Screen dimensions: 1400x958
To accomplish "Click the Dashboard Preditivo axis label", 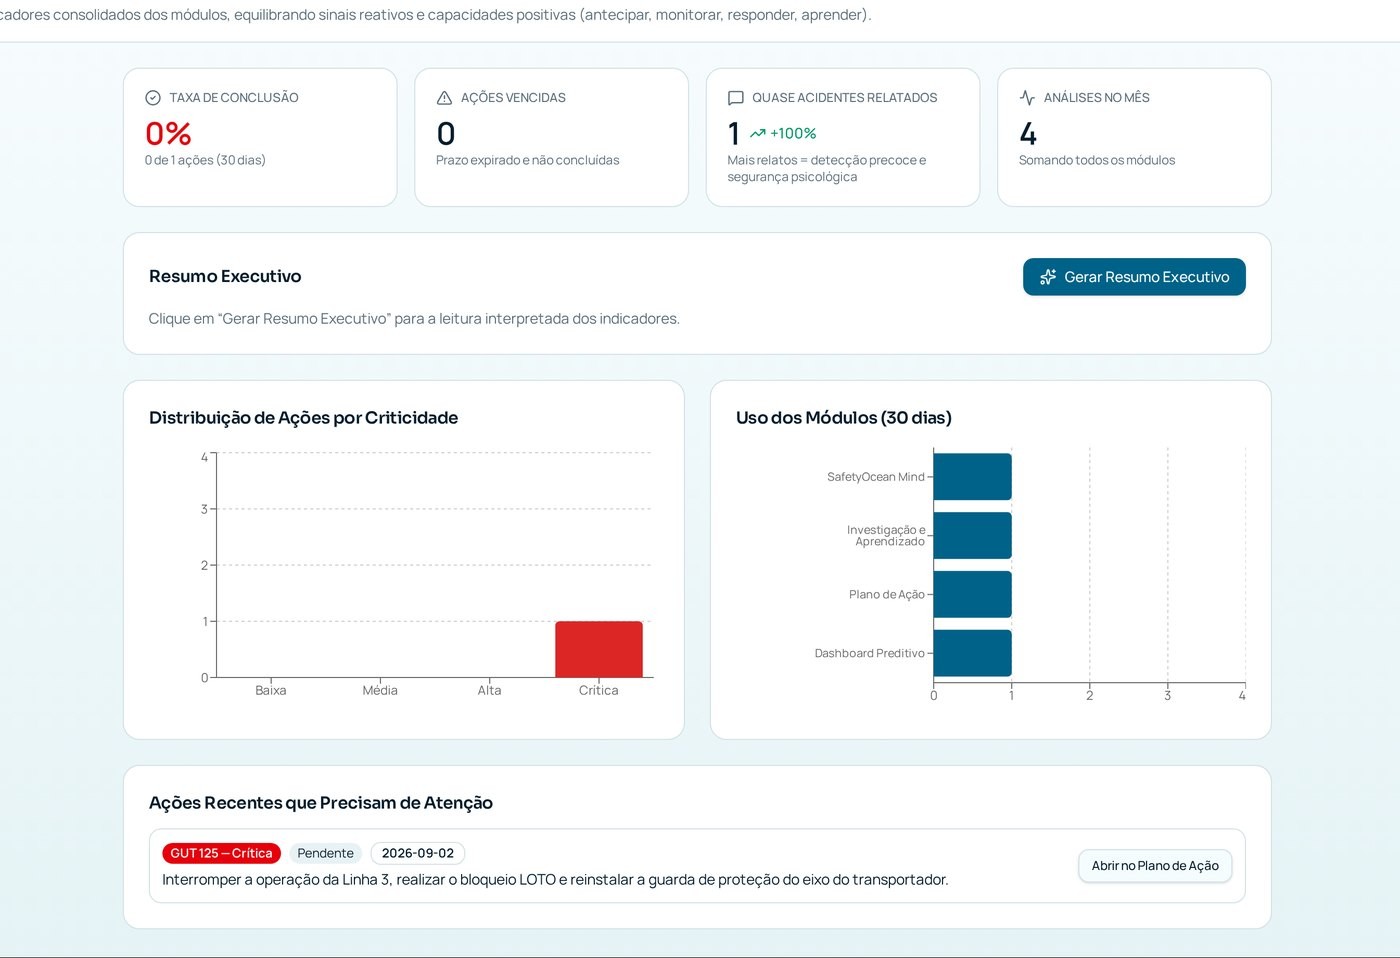I will pos(869,653).
